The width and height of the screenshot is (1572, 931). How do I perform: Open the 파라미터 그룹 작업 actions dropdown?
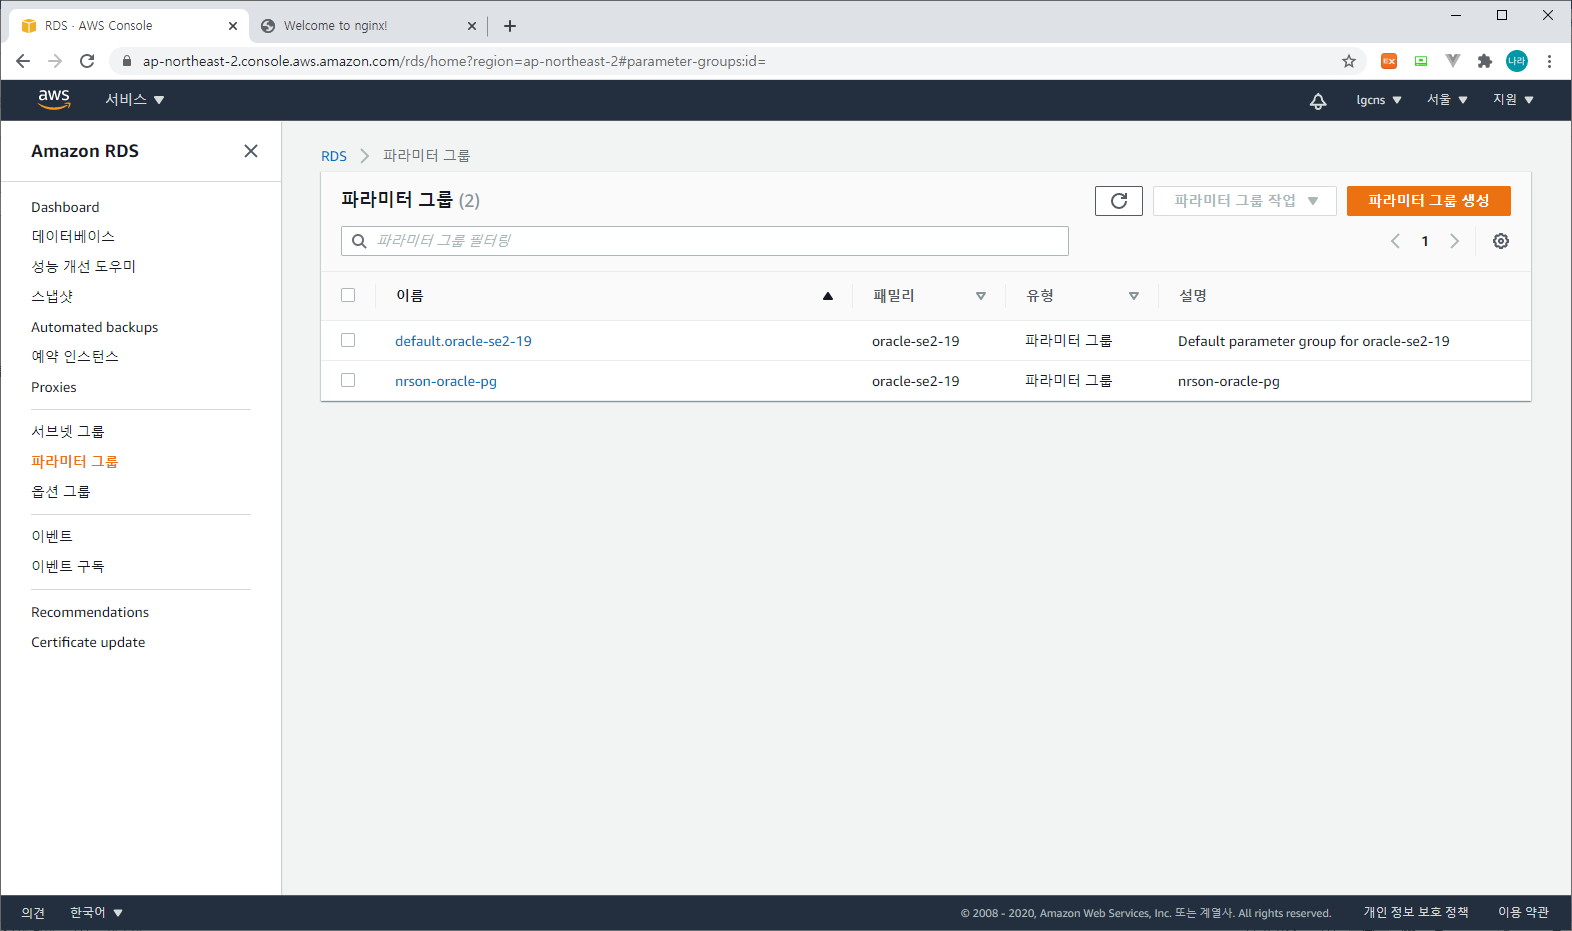(x=1245, y=201)
